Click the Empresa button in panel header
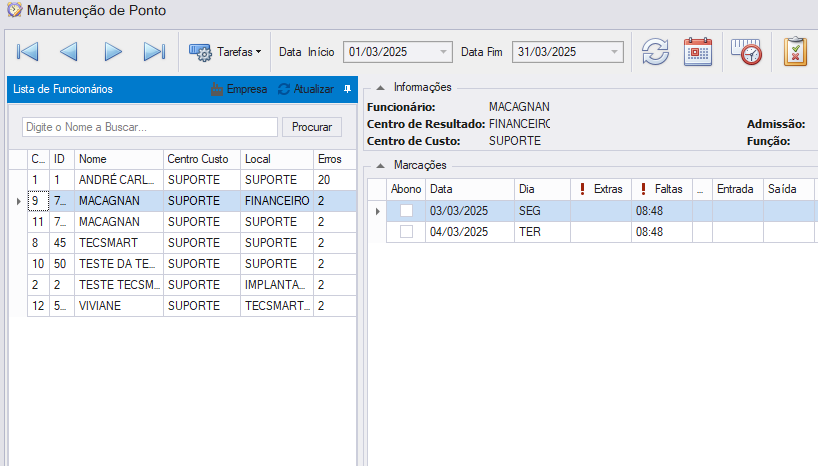 click(x=239, y=89)
